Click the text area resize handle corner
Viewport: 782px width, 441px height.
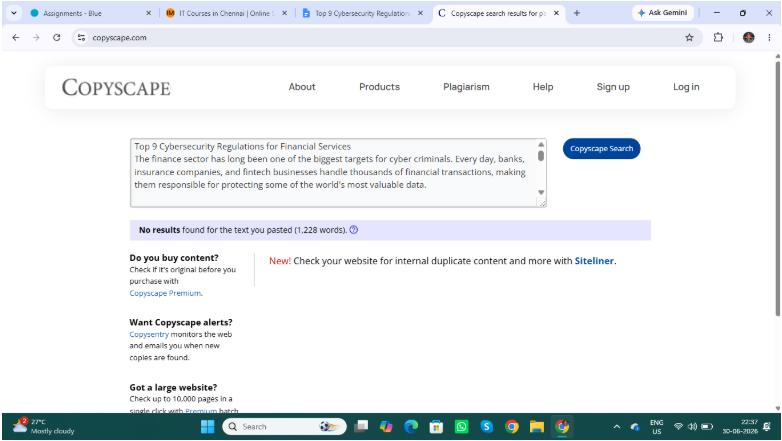point(542,203)
